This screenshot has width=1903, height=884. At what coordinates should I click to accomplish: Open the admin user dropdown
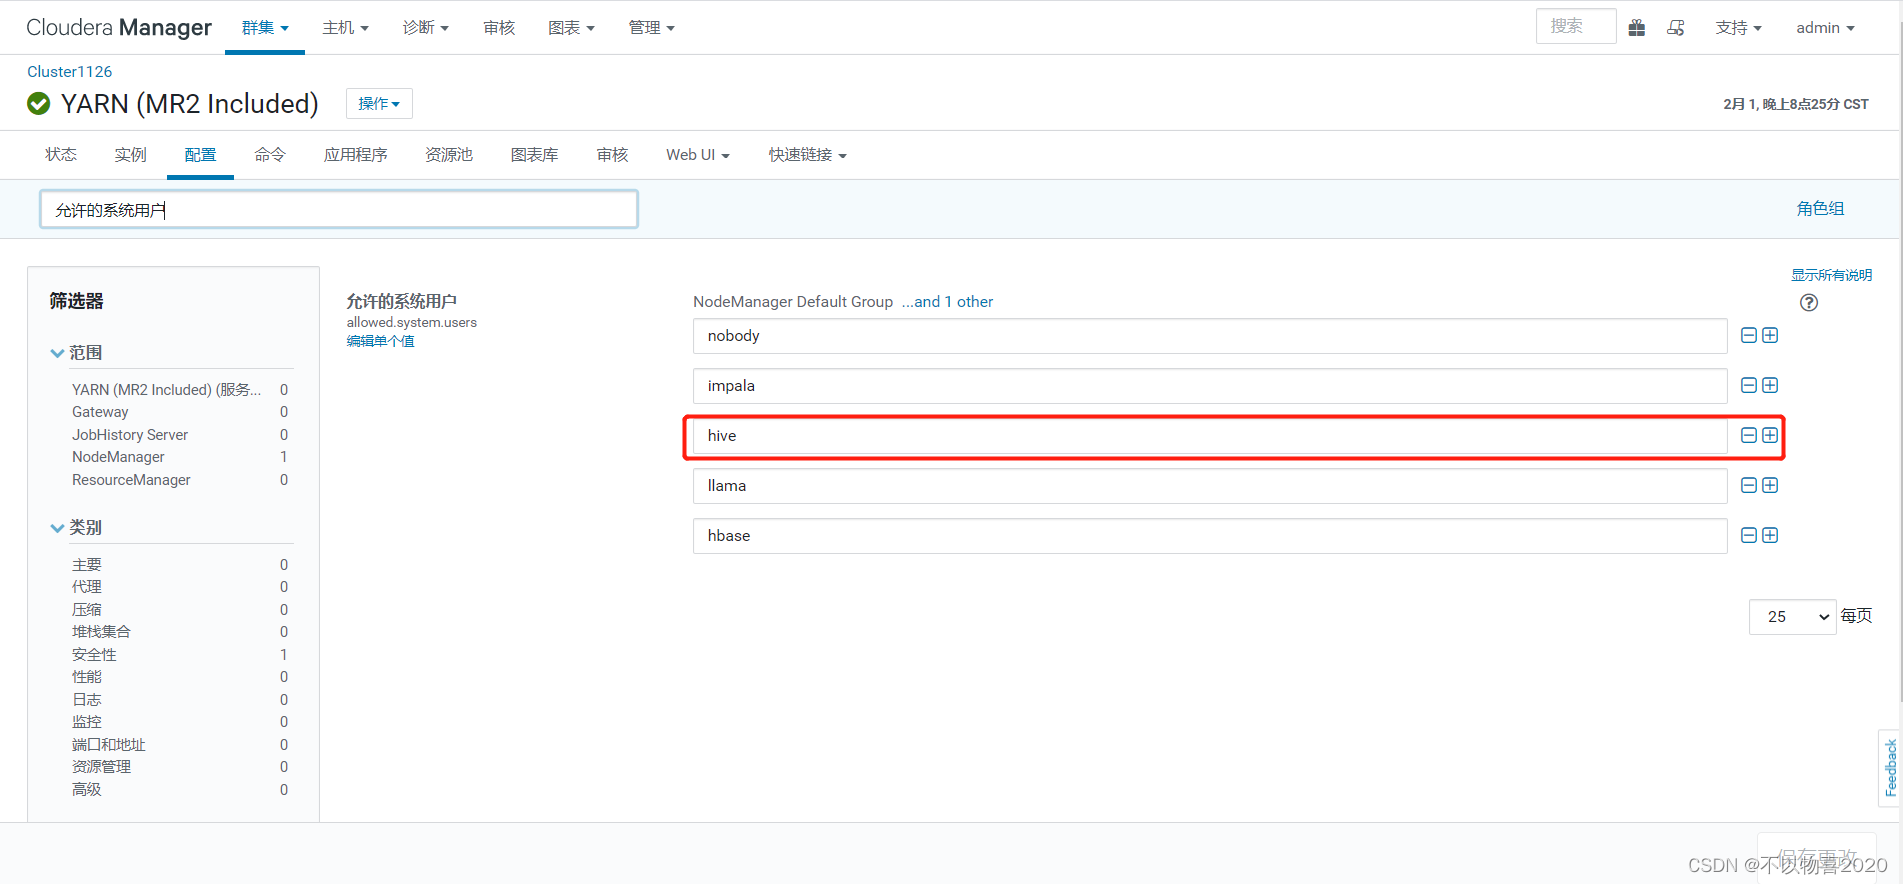click(x=1825, y=28)
